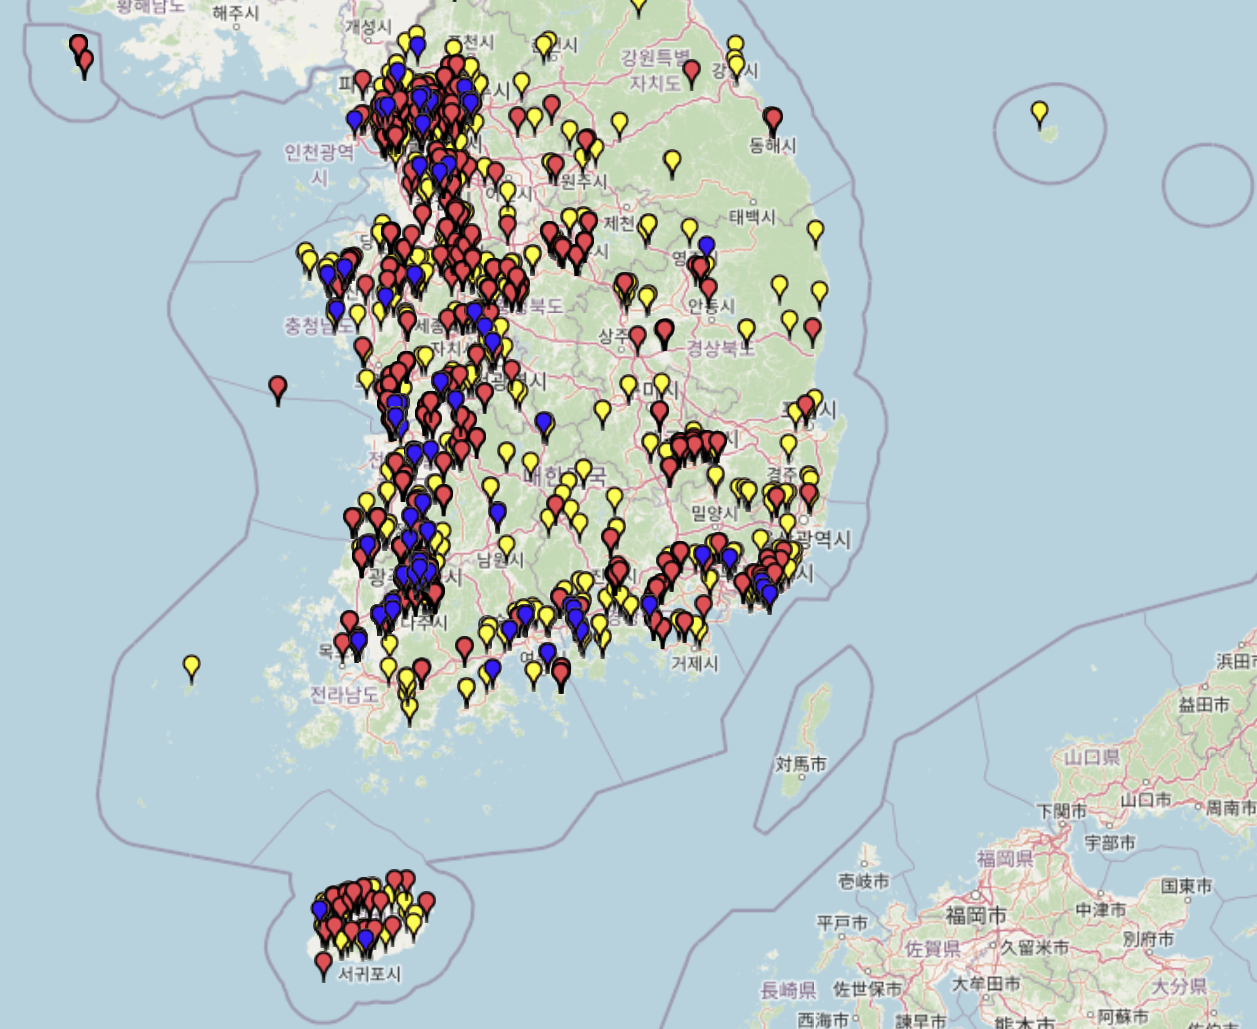Viewport: 1257px width, 1029px height.
Task: Select the yellow marker on the remote southwest islet
Action: (x=191, y=665)
